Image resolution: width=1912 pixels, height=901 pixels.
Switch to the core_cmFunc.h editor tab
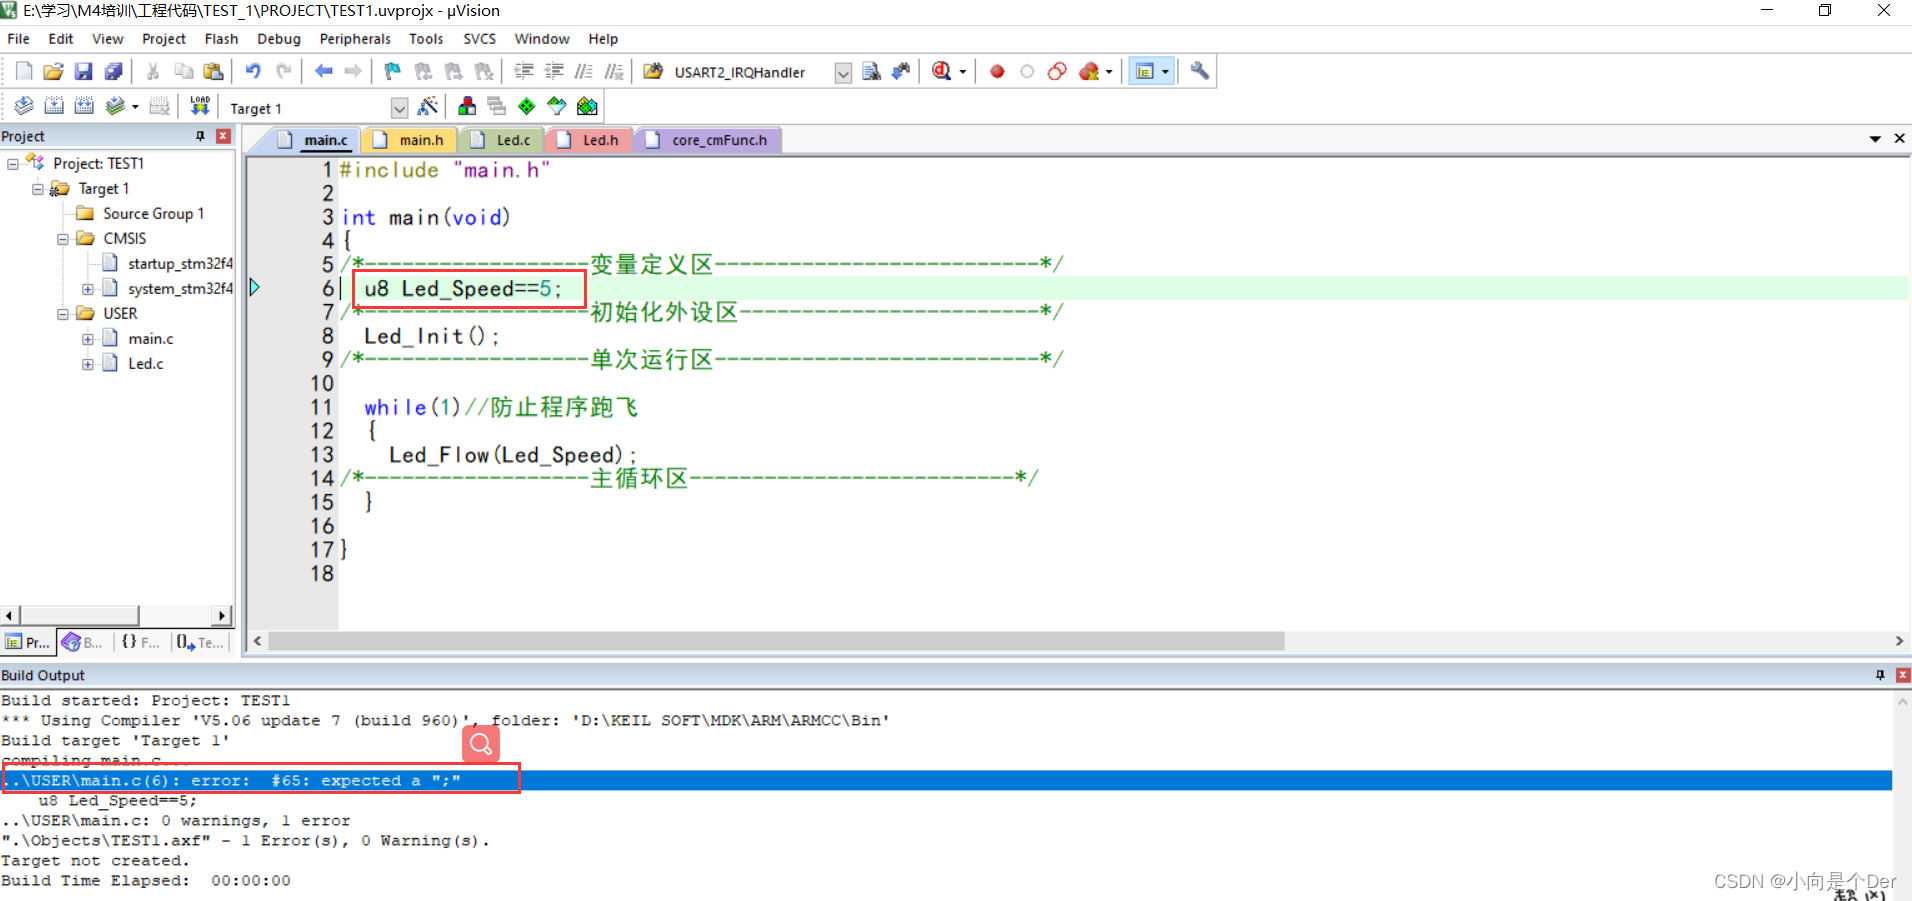pyautogui.click(x=708, y=140)
